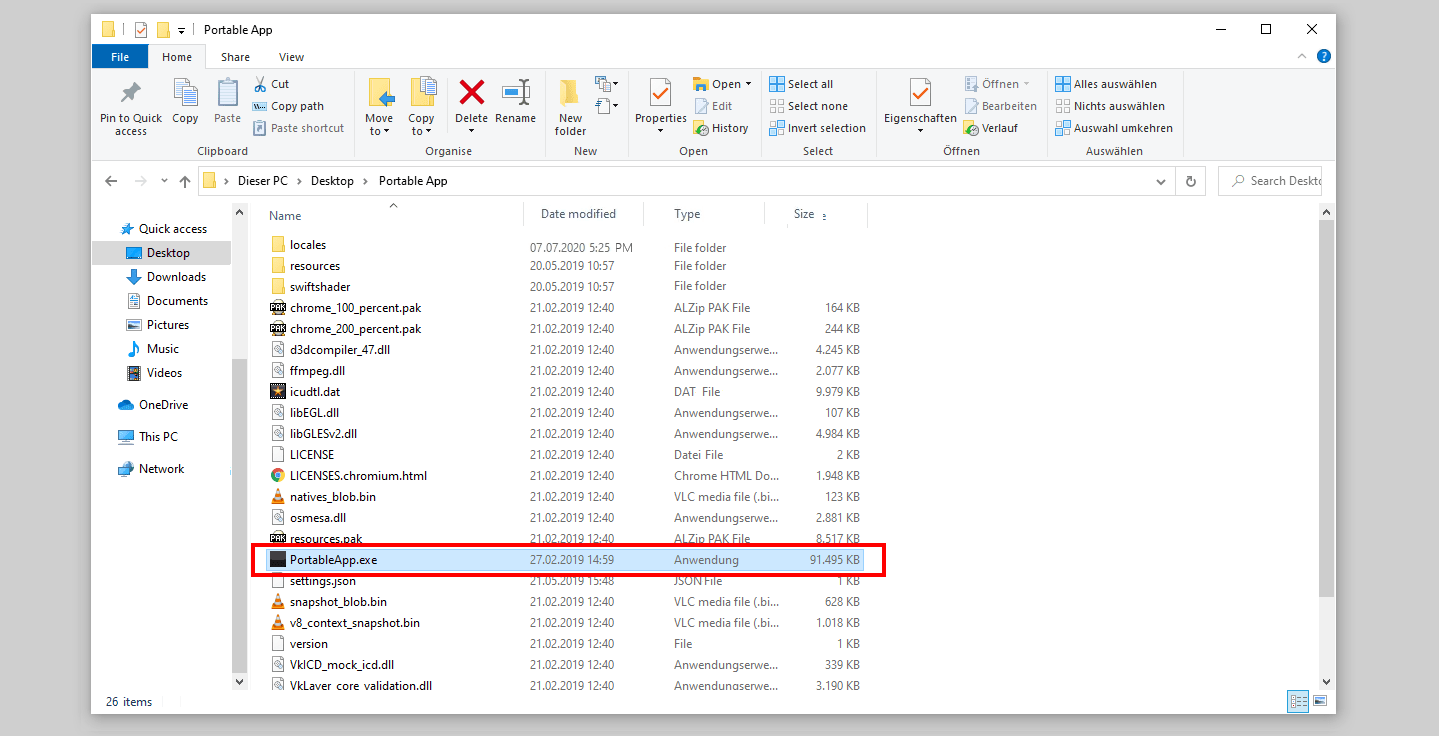The image size is (1439, 736).
Task: Click the Copy ribbon icon
Action: [x=185, y=92]
